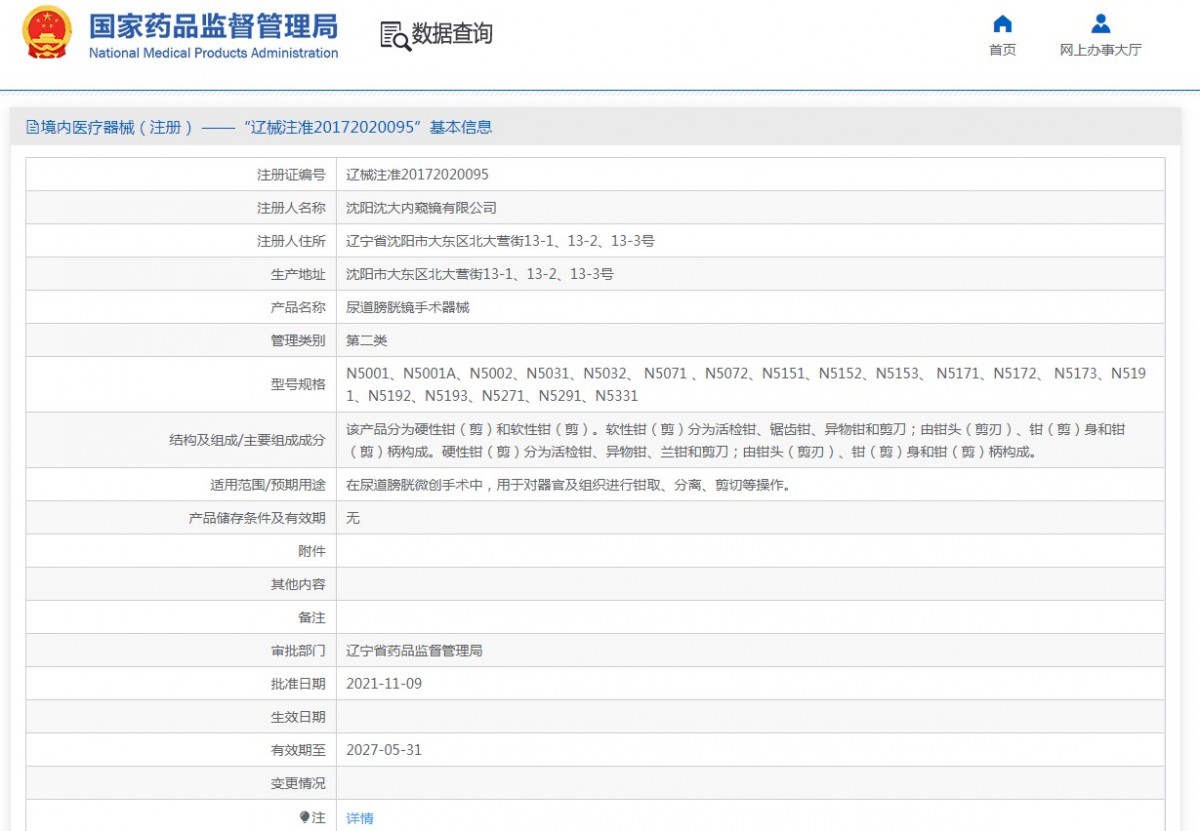
Task: Click the 型号规格 model list value
Action: [x=746, y=385]
